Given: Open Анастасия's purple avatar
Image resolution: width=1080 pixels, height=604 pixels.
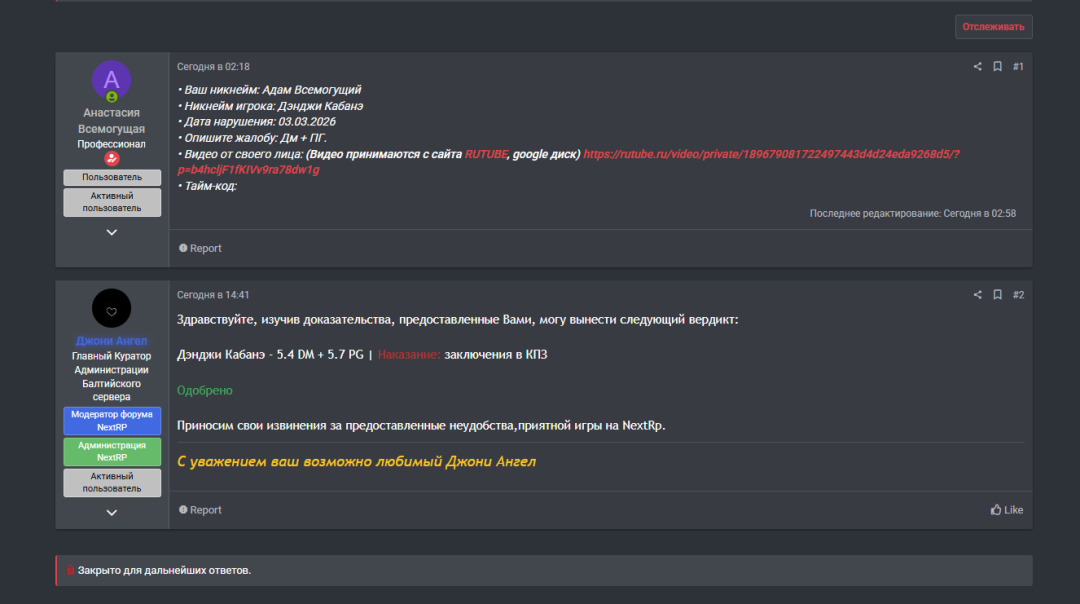Looking at the screenshot, I should 112,80.
